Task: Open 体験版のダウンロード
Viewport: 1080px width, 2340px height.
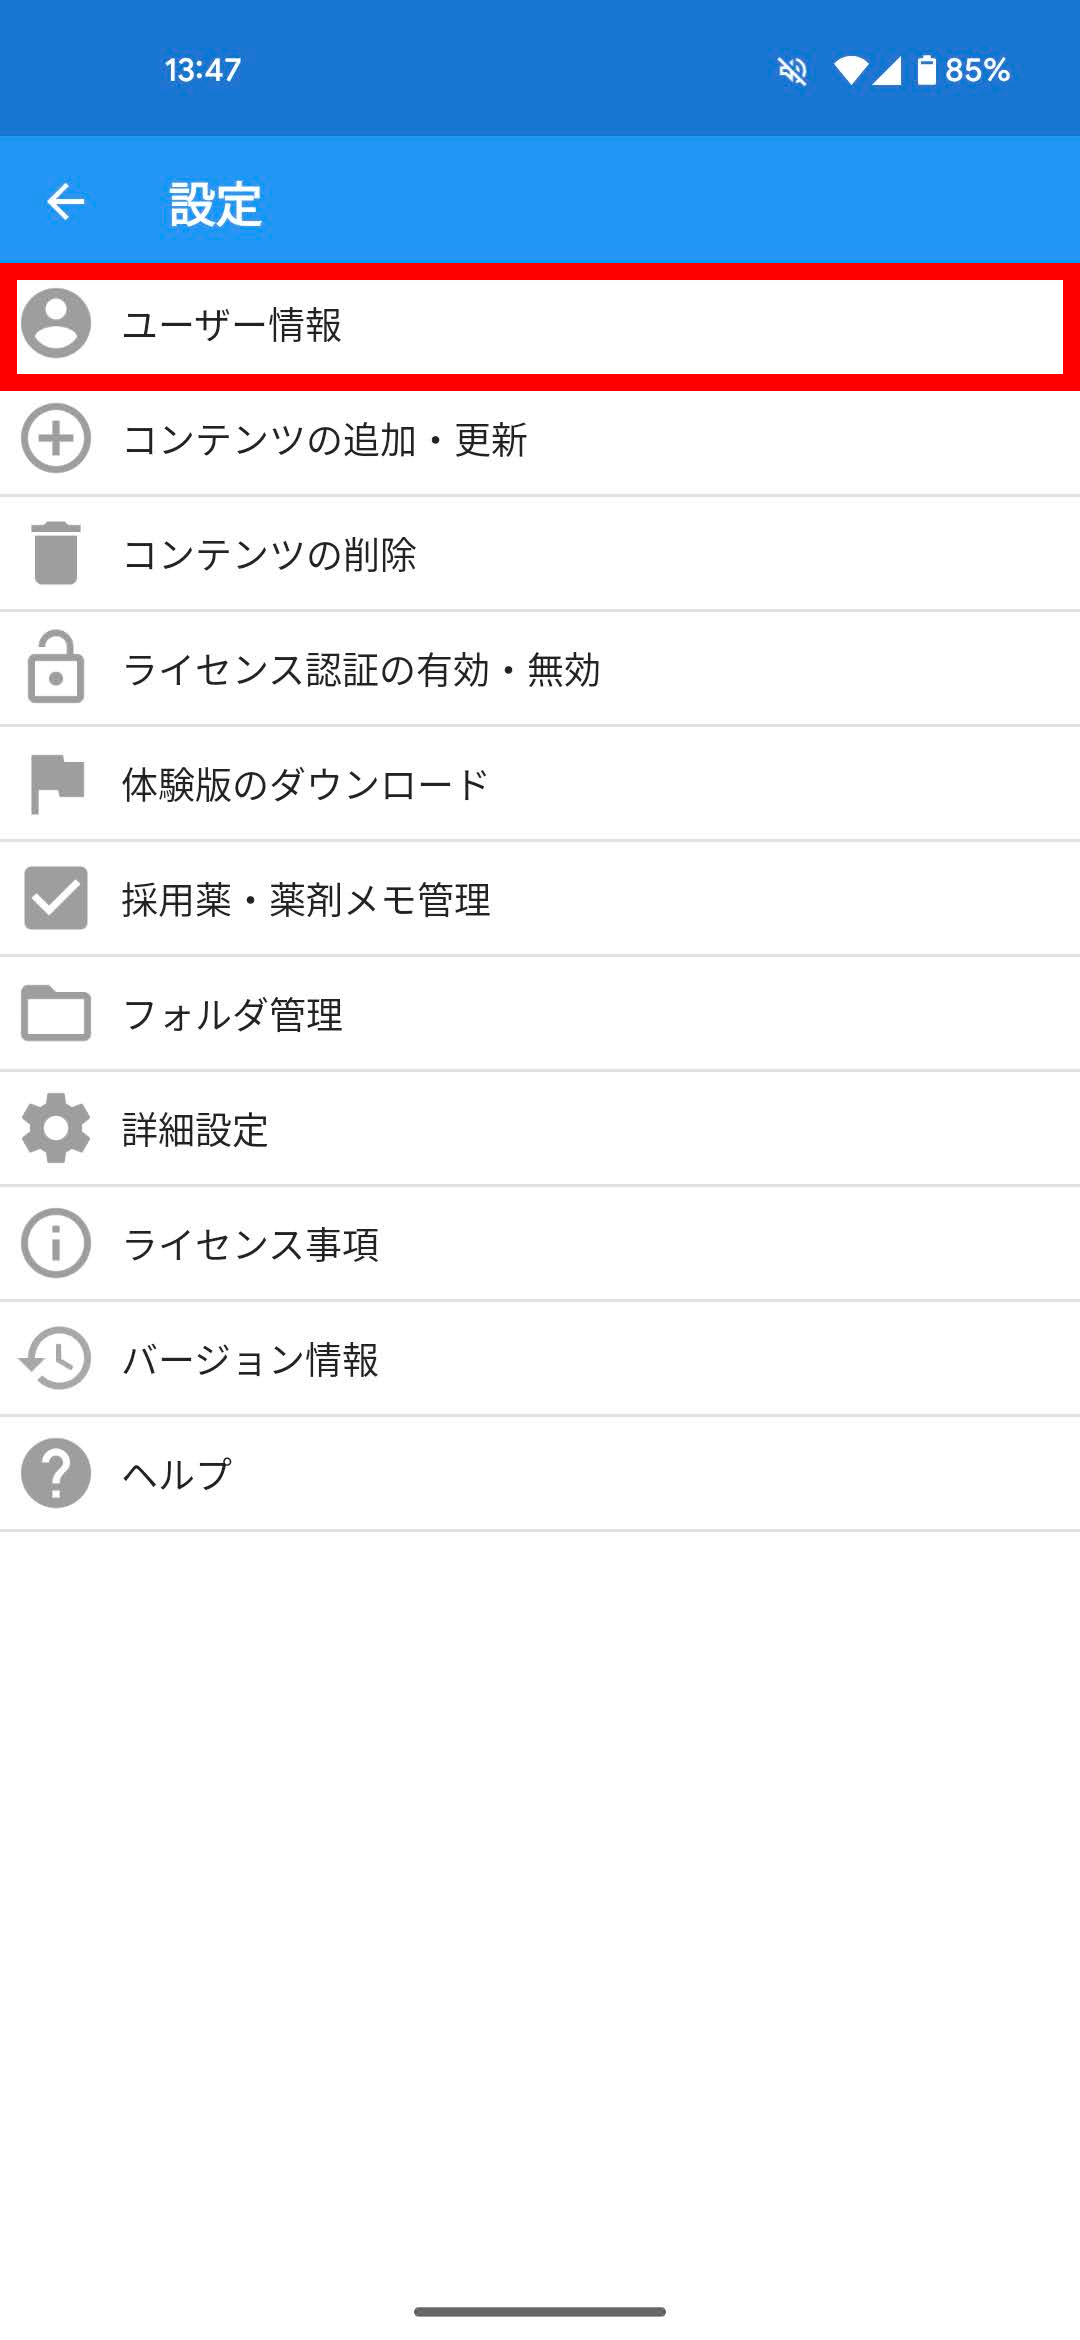Action: coord(305,785)
